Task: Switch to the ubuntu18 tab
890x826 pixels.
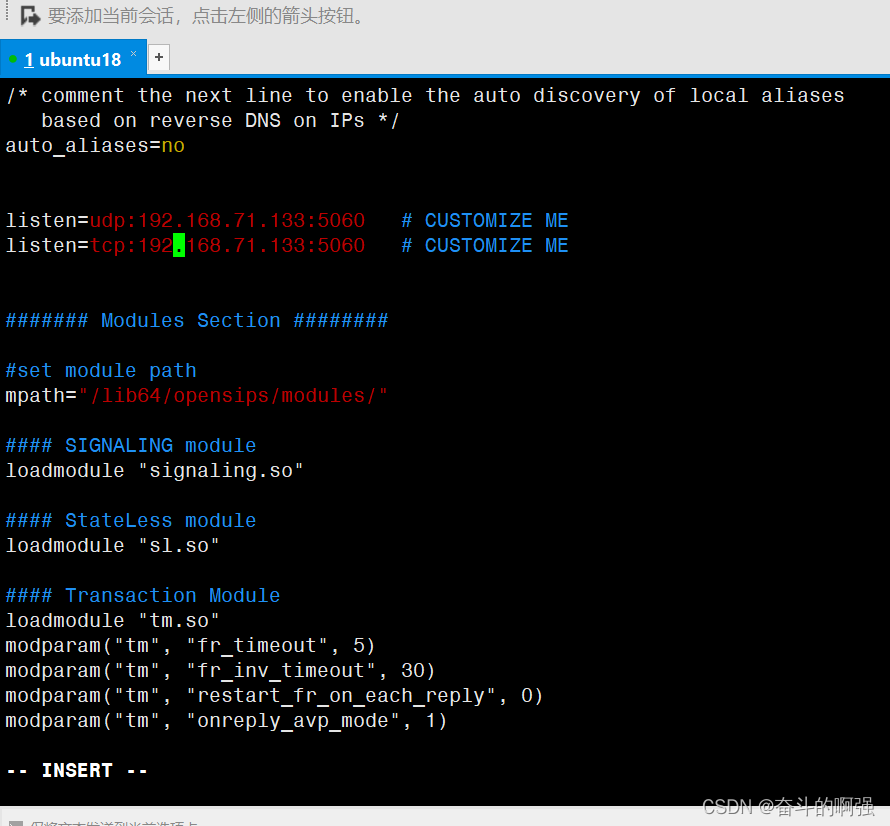Action: [x=75, y=59]
